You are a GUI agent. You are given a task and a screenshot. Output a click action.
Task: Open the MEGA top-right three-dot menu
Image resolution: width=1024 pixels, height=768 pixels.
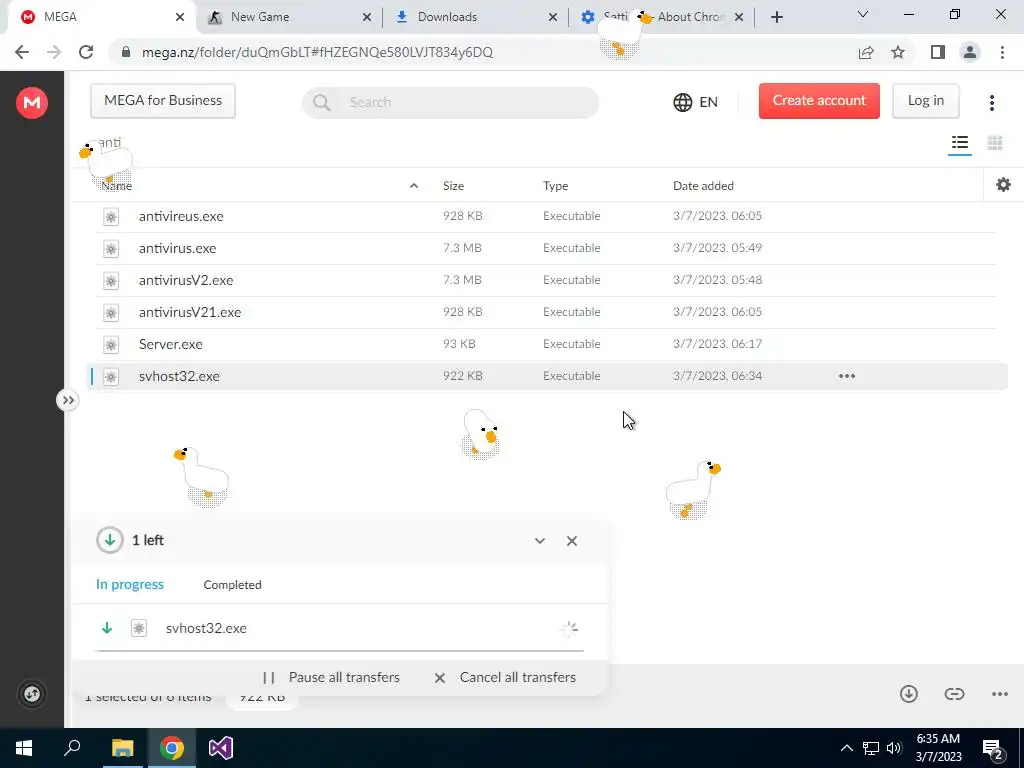coord(991,103)
